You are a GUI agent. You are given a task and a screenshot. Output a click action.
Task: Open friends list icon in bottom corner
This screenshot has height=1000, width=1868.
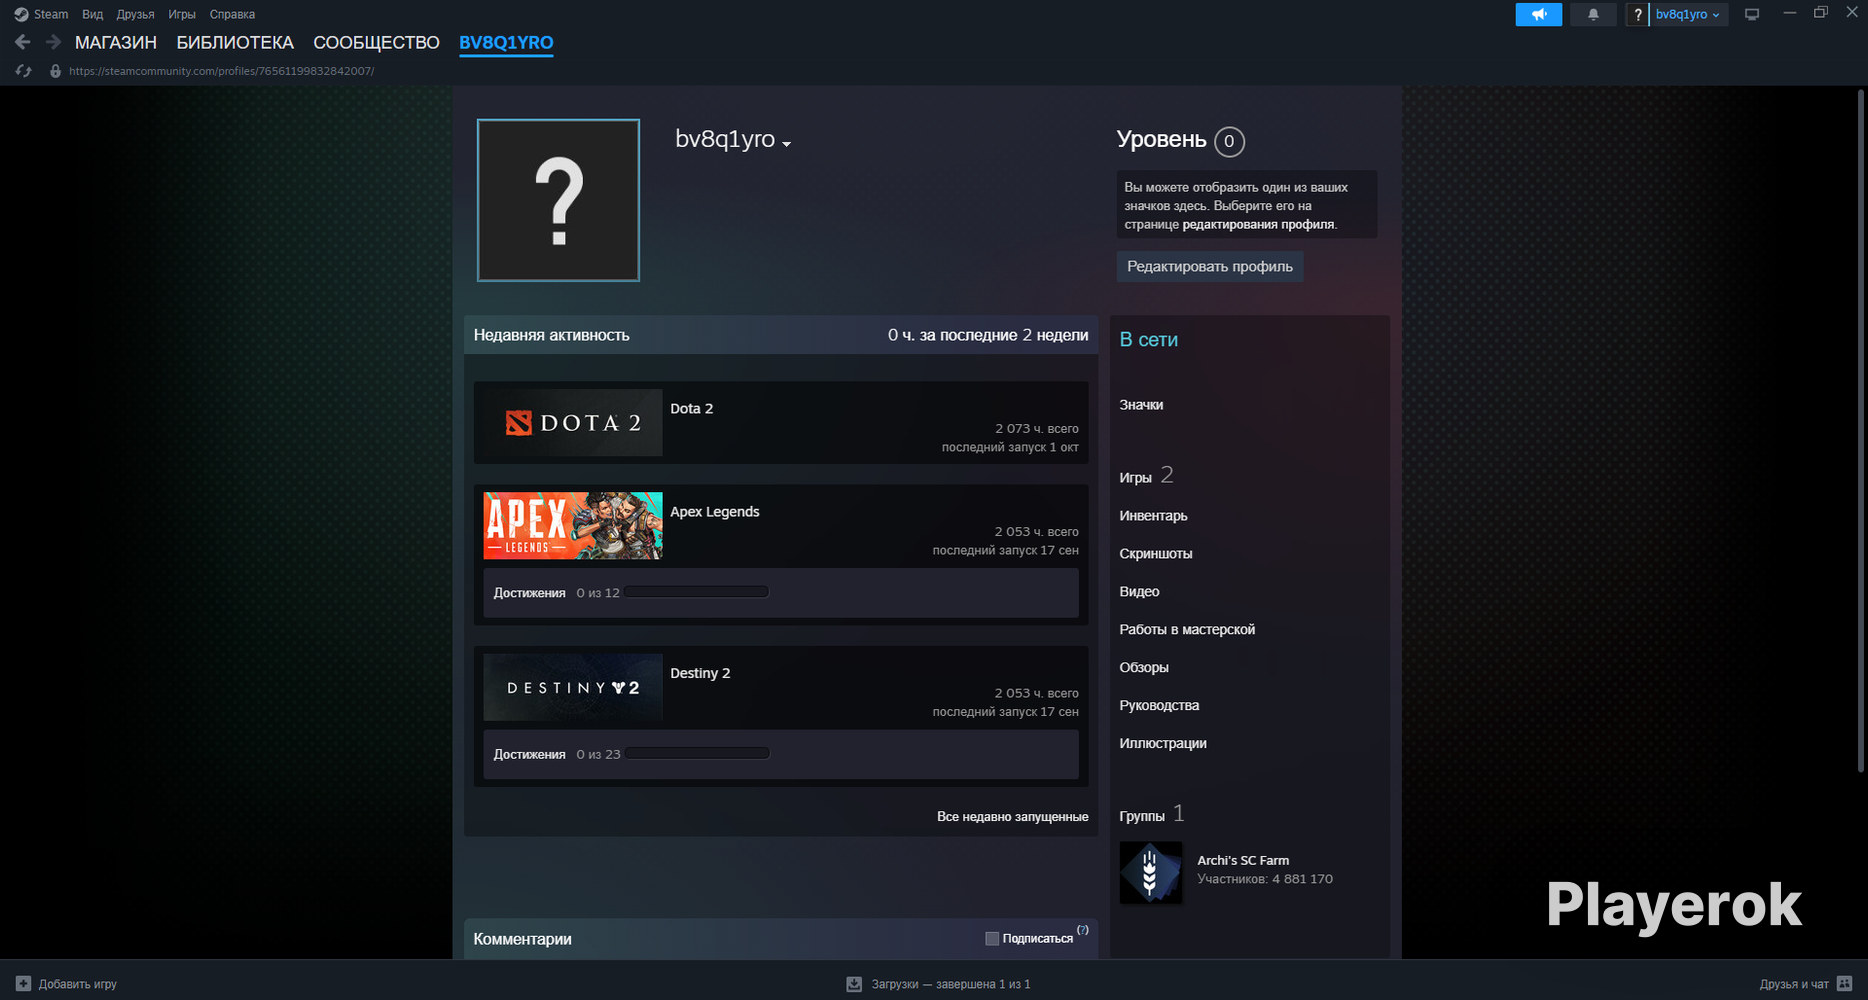click(1845, 984)
